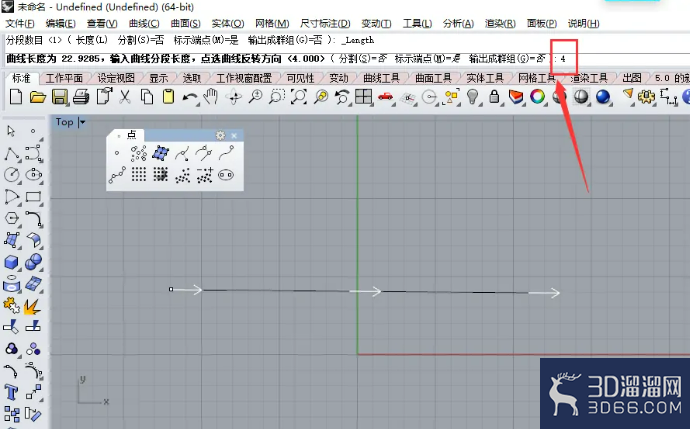Undo with the curved arrow icon

point(190,97)
